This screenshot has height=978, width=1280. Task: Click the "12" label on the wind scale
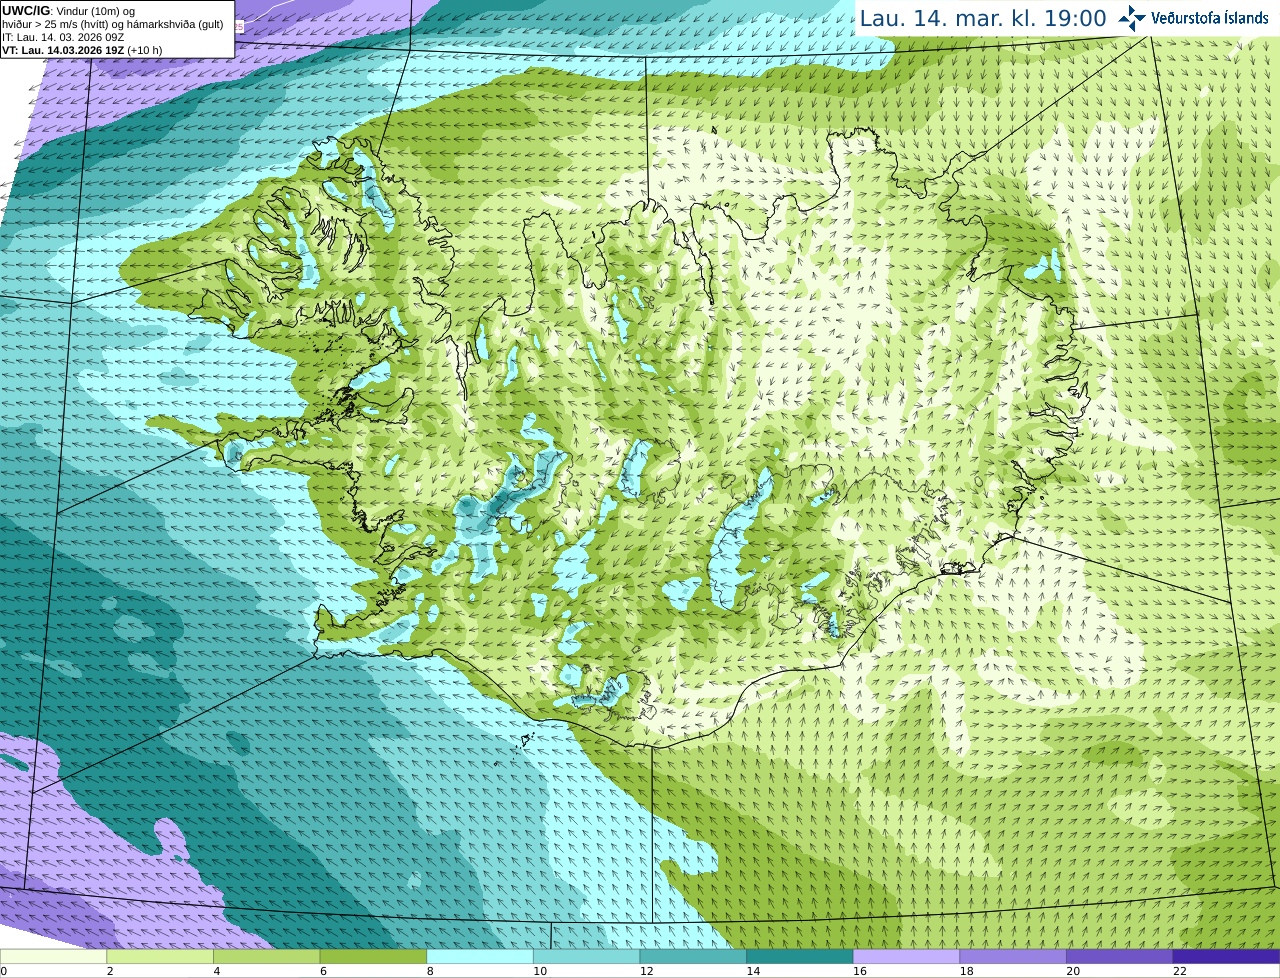point(647,971)
